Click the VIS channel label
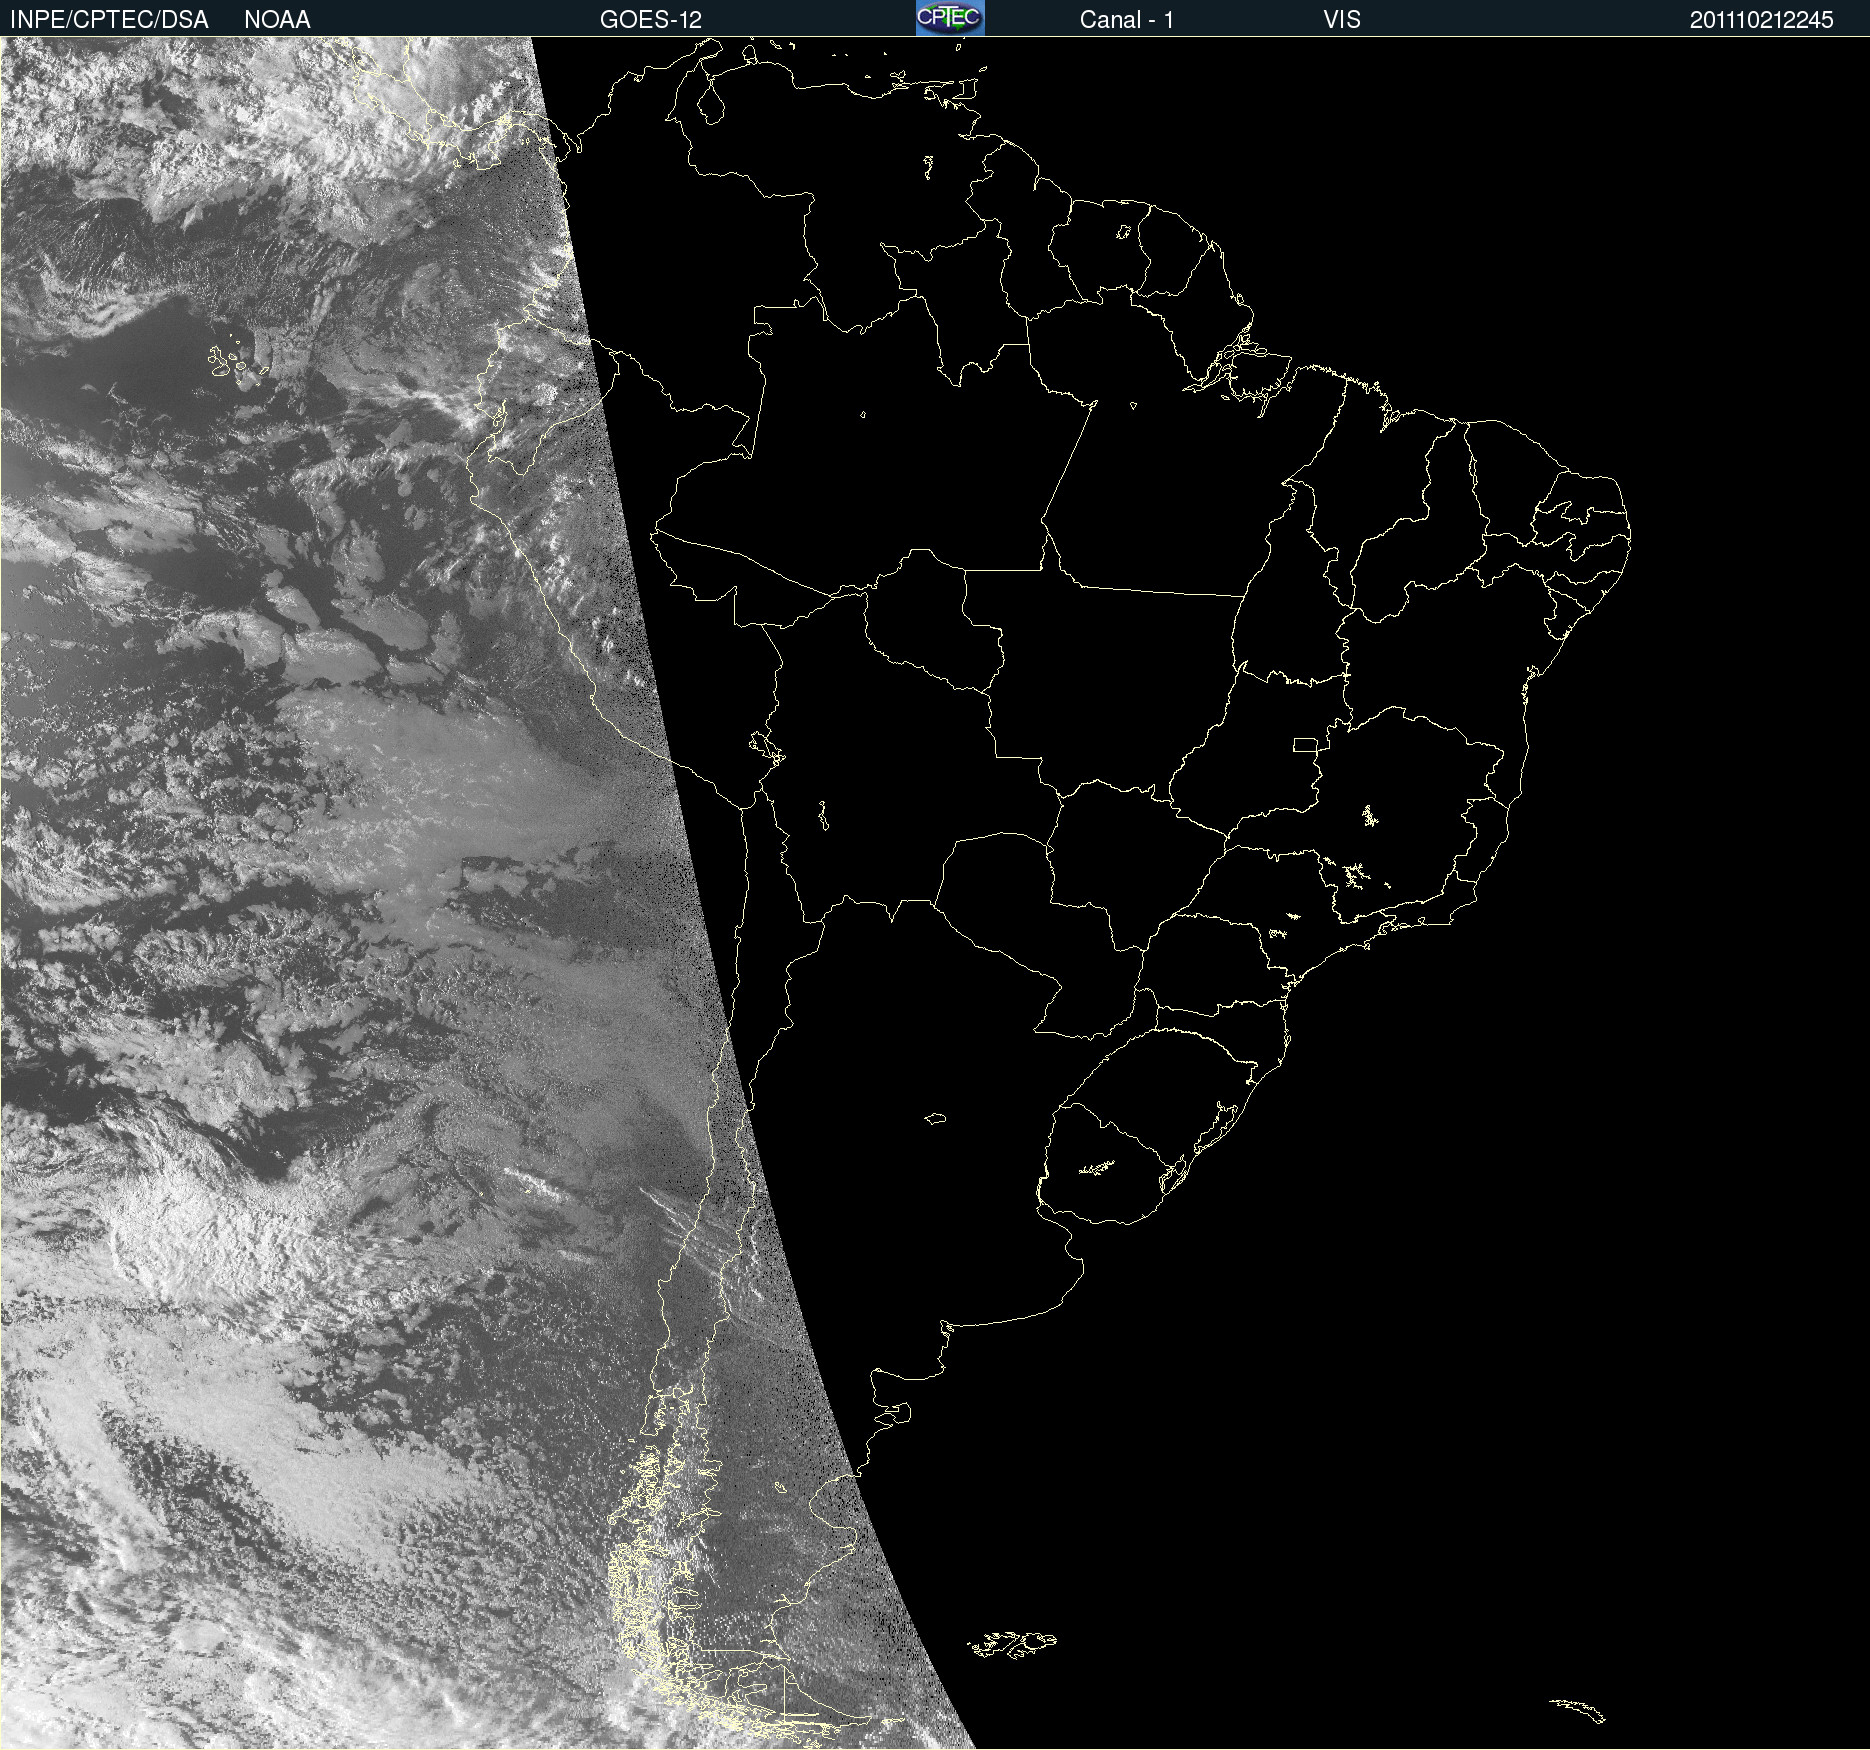This screenshot has height=1750, width=1870. (x=1342, y=20)
